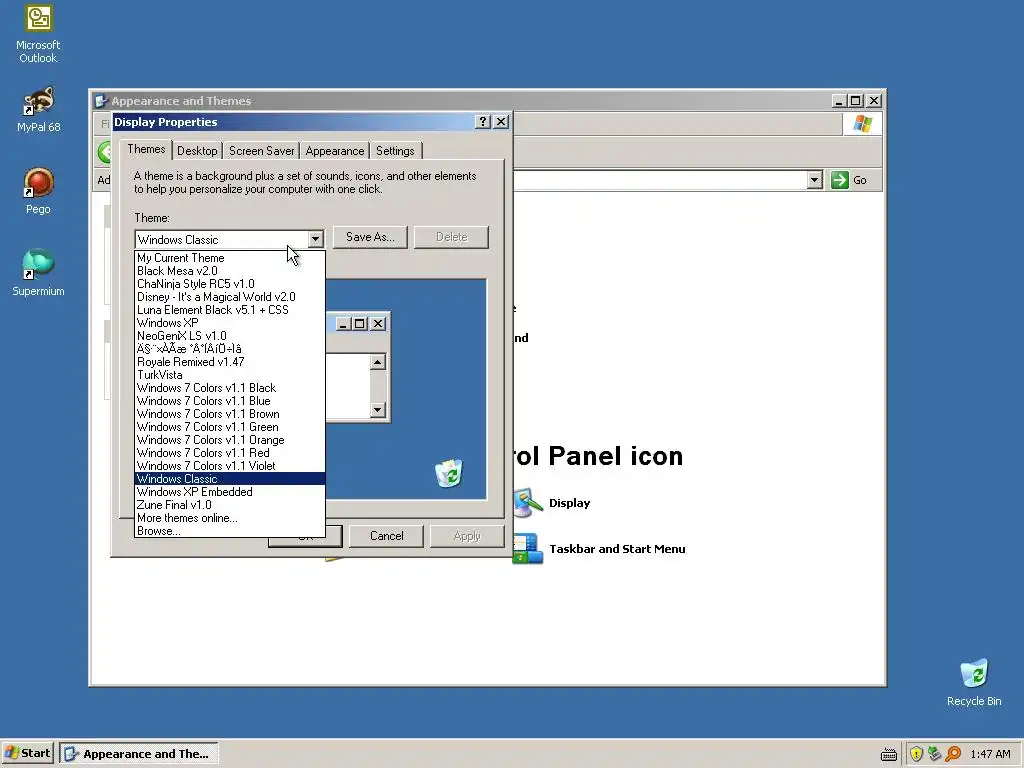This screenshot has height=768, width=1024.
Task: Click the Windows flag logo in toolbar
Action: tap(863, 123)
